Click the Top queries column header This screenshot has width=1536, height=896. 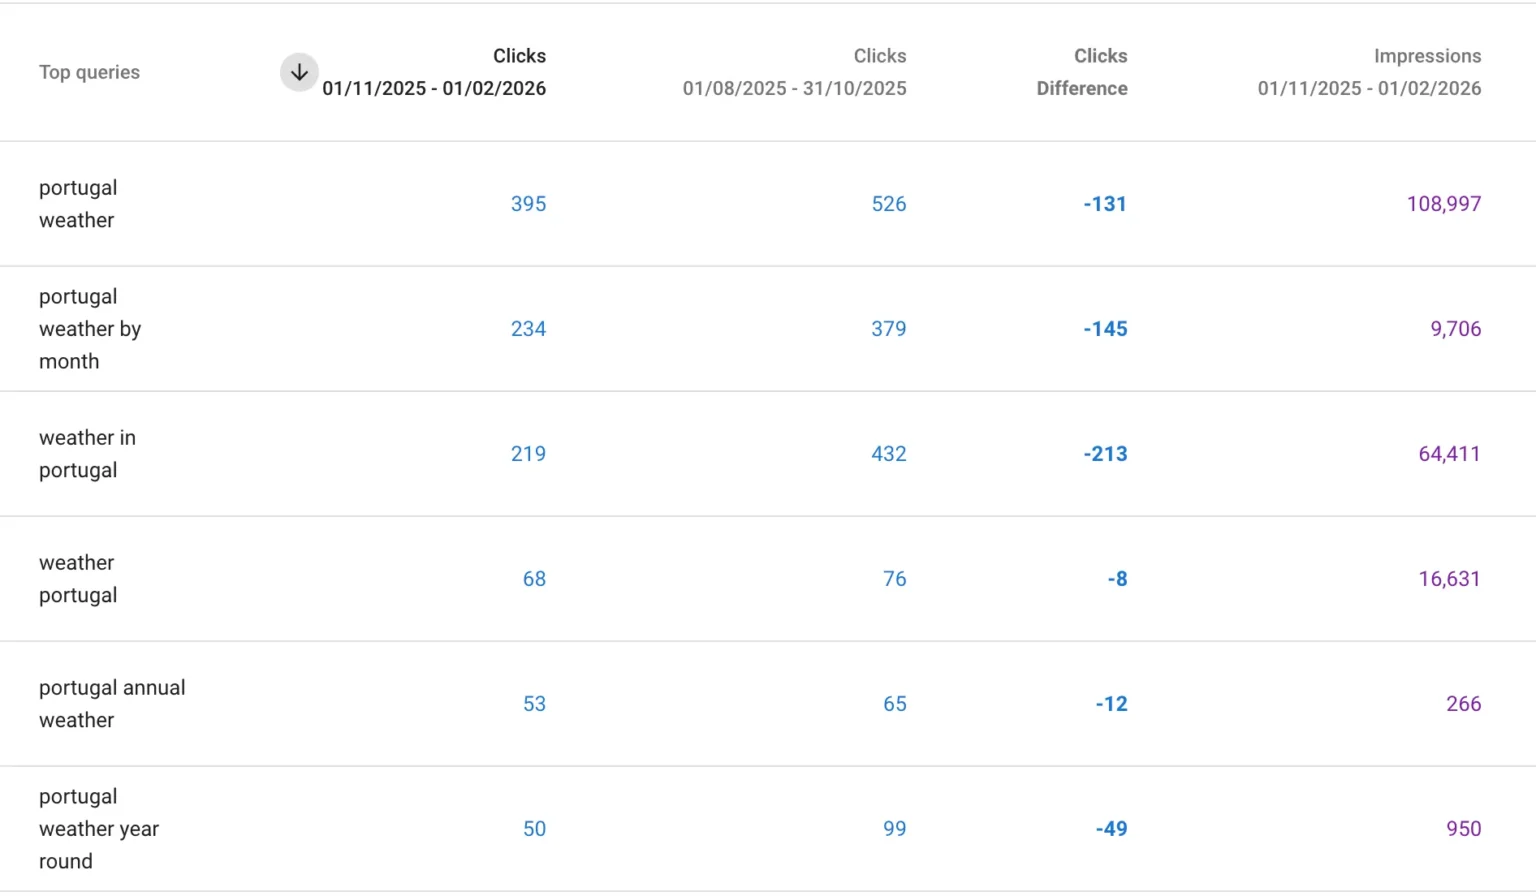(89, 72)
